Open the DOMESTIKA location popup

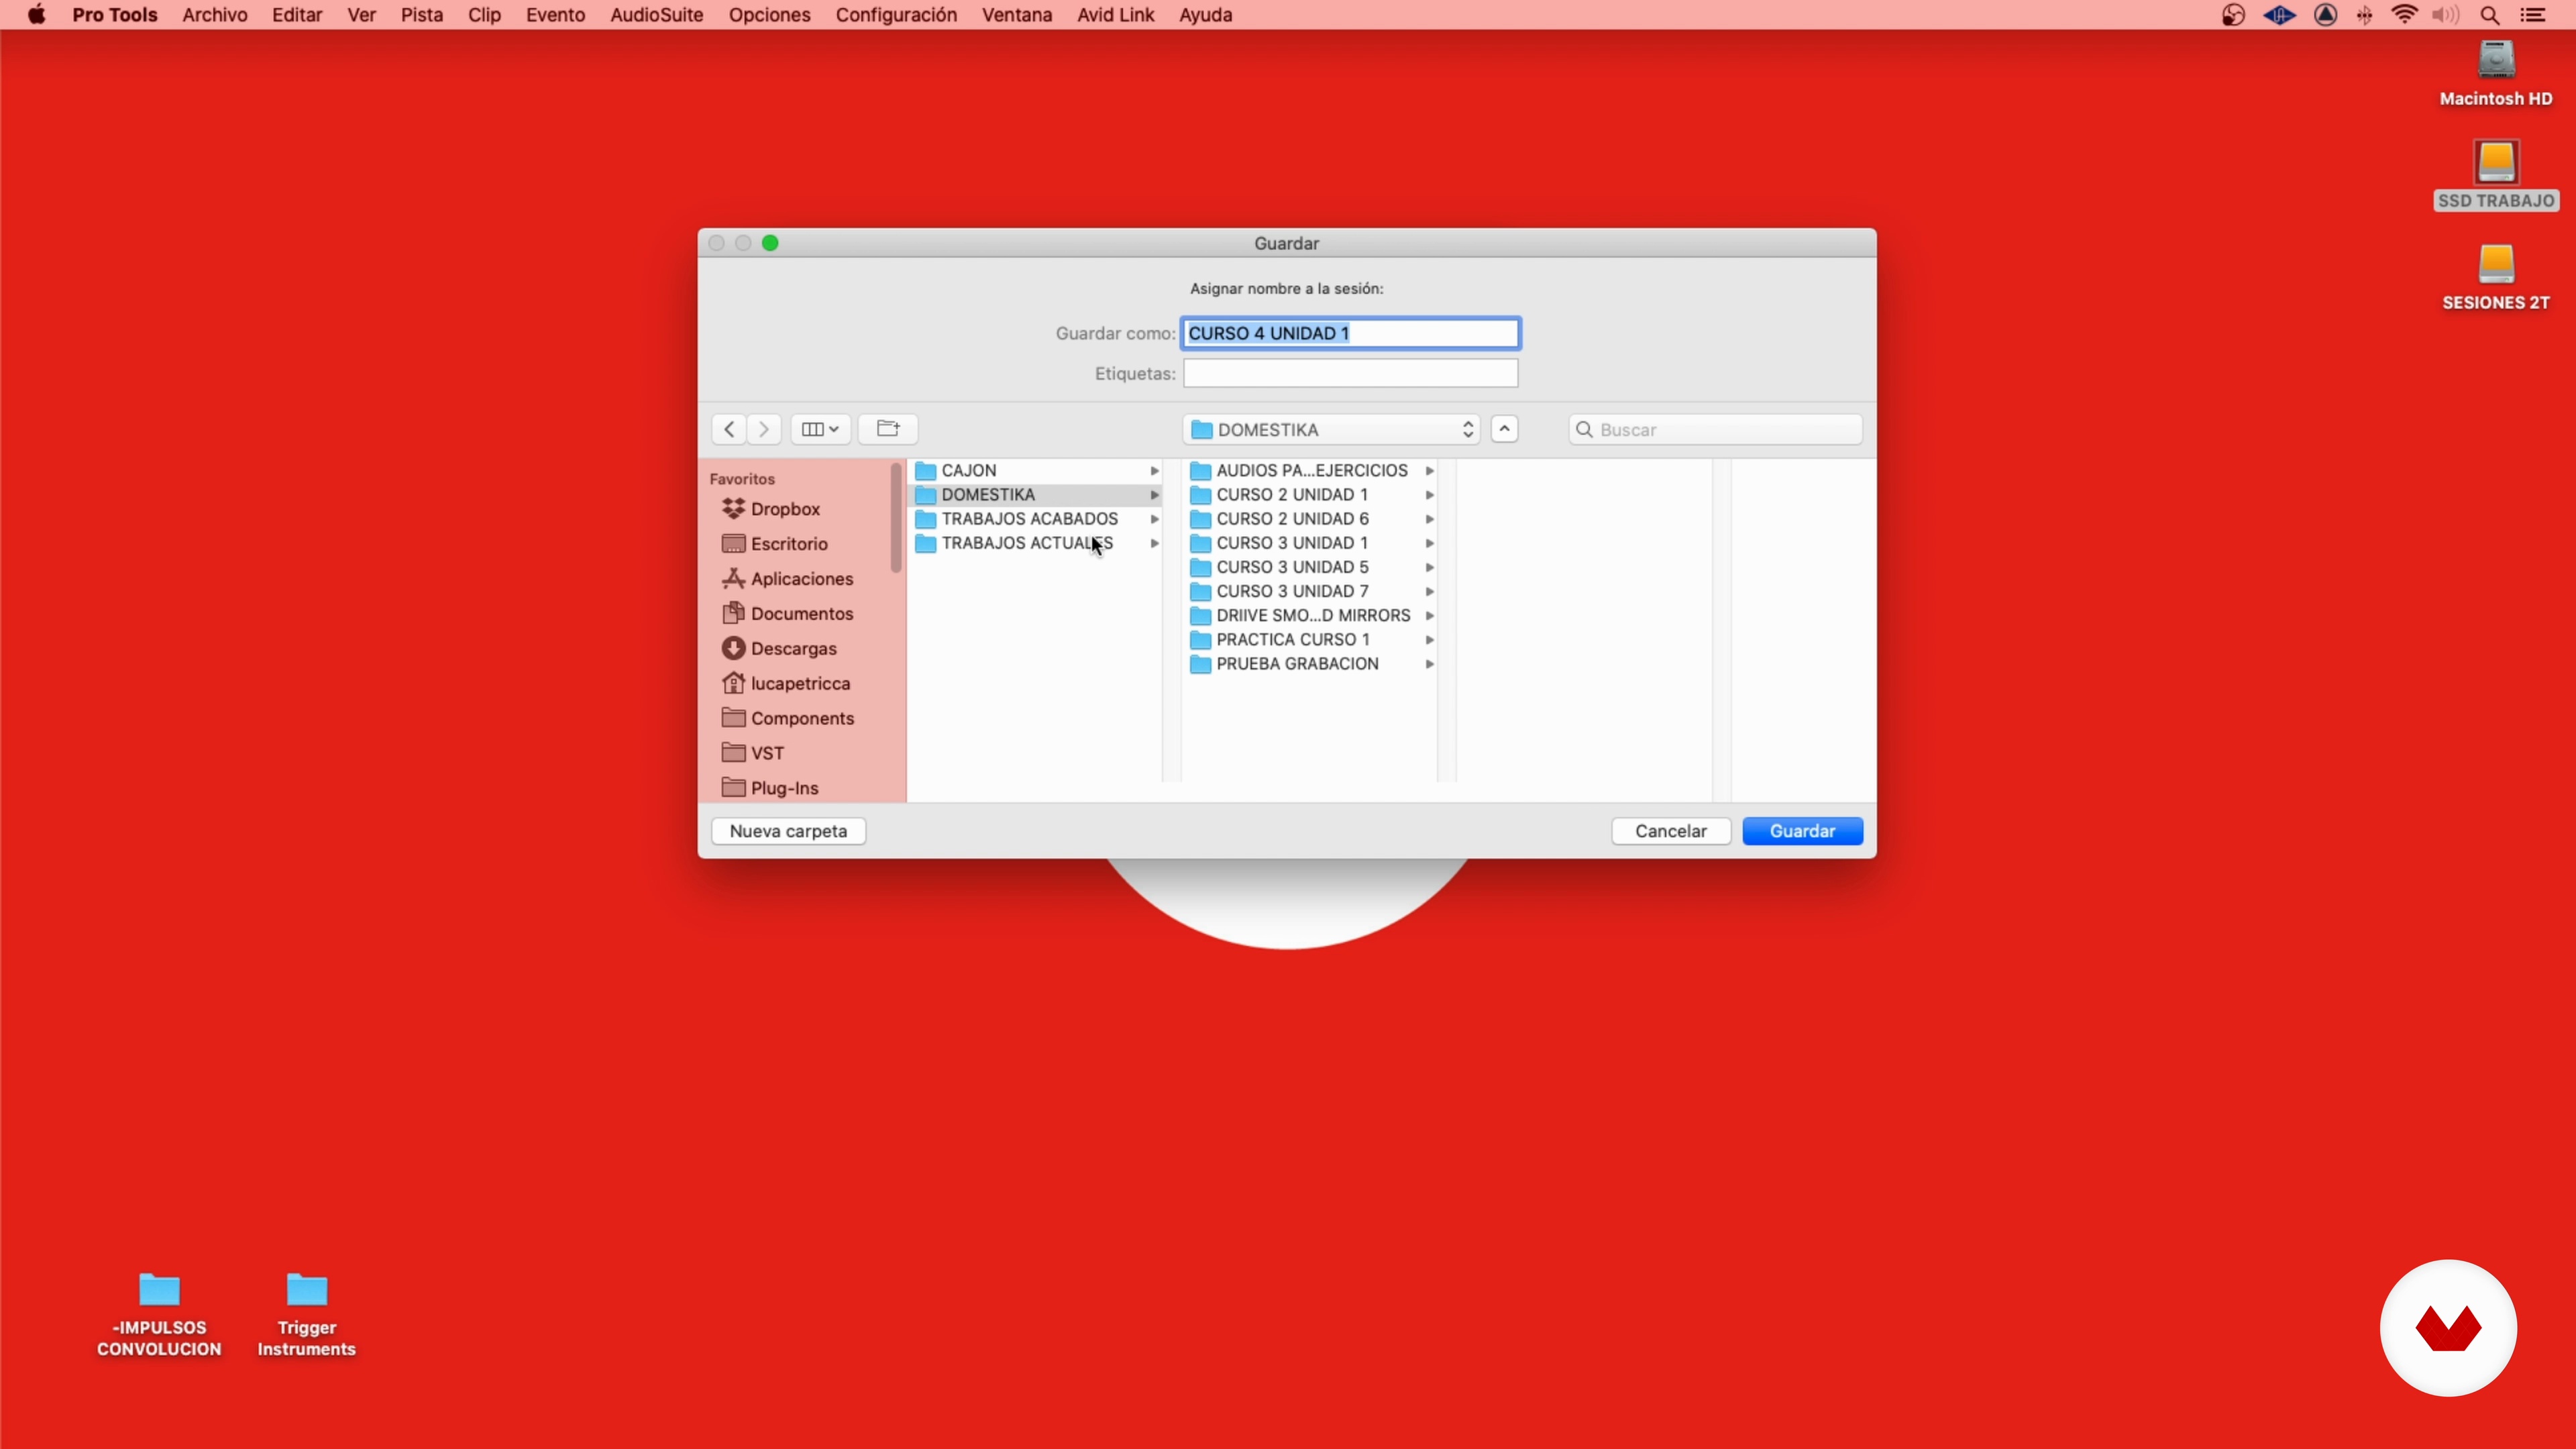pyautogui.click(x=1331, y=429)
